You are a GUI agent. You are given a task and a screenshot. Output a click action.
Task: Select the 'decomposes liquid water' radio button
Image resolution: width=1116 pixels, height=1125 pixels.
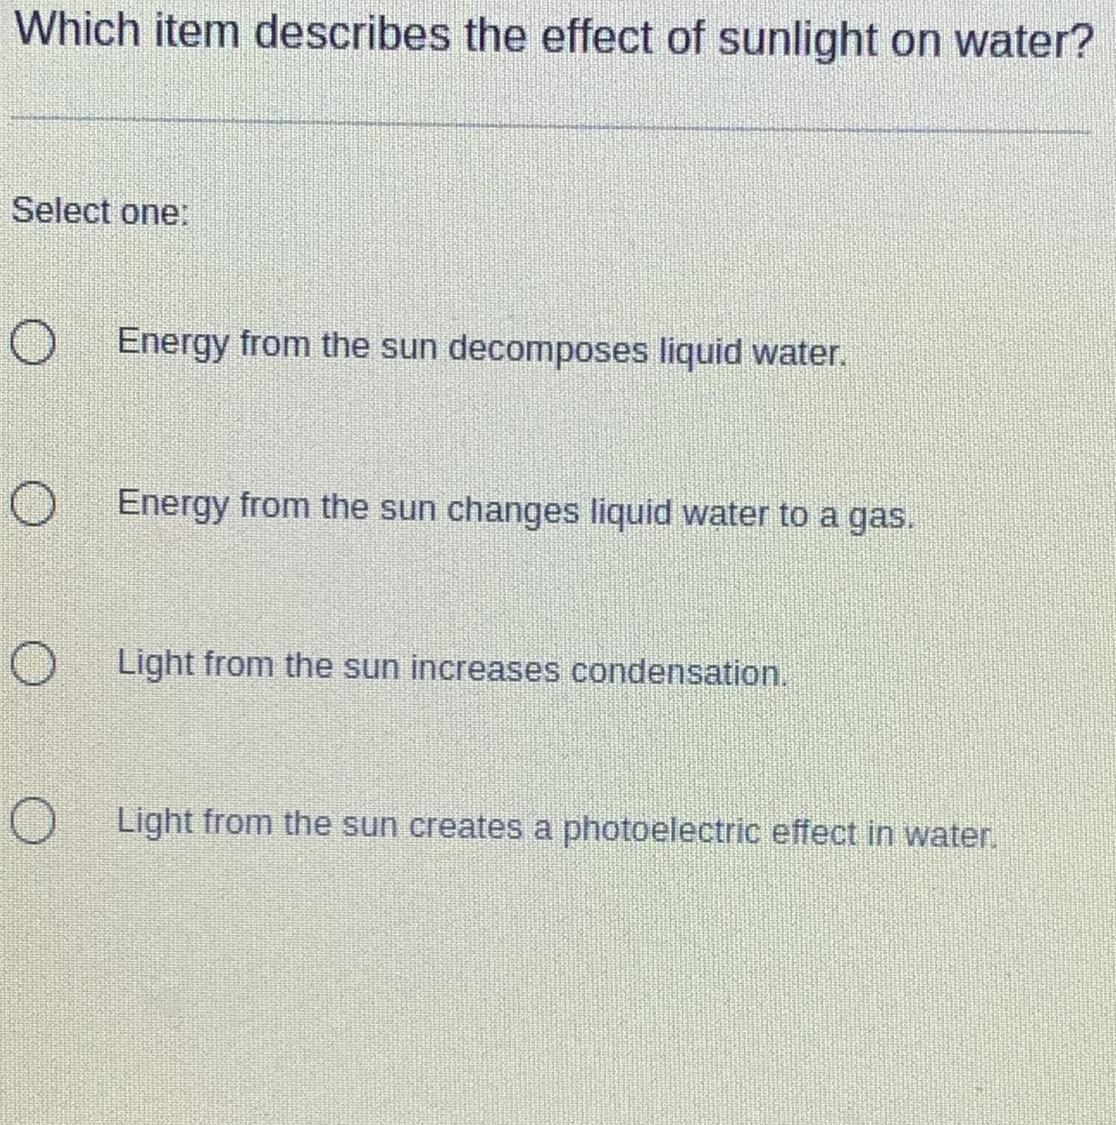33,343
